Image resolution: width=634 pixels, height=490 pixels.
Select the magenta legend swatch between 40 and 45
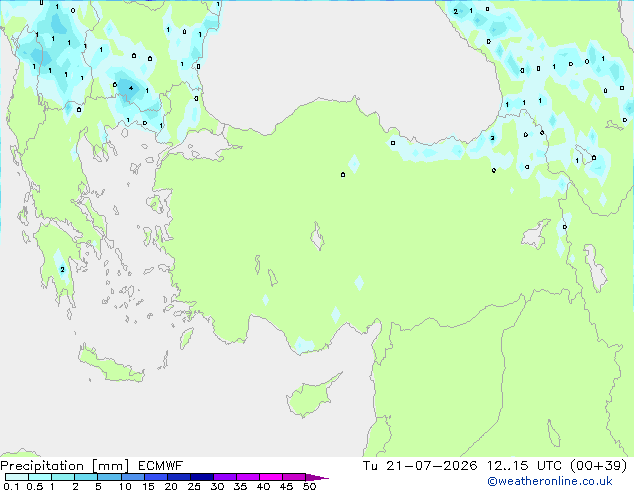(271, 477)
